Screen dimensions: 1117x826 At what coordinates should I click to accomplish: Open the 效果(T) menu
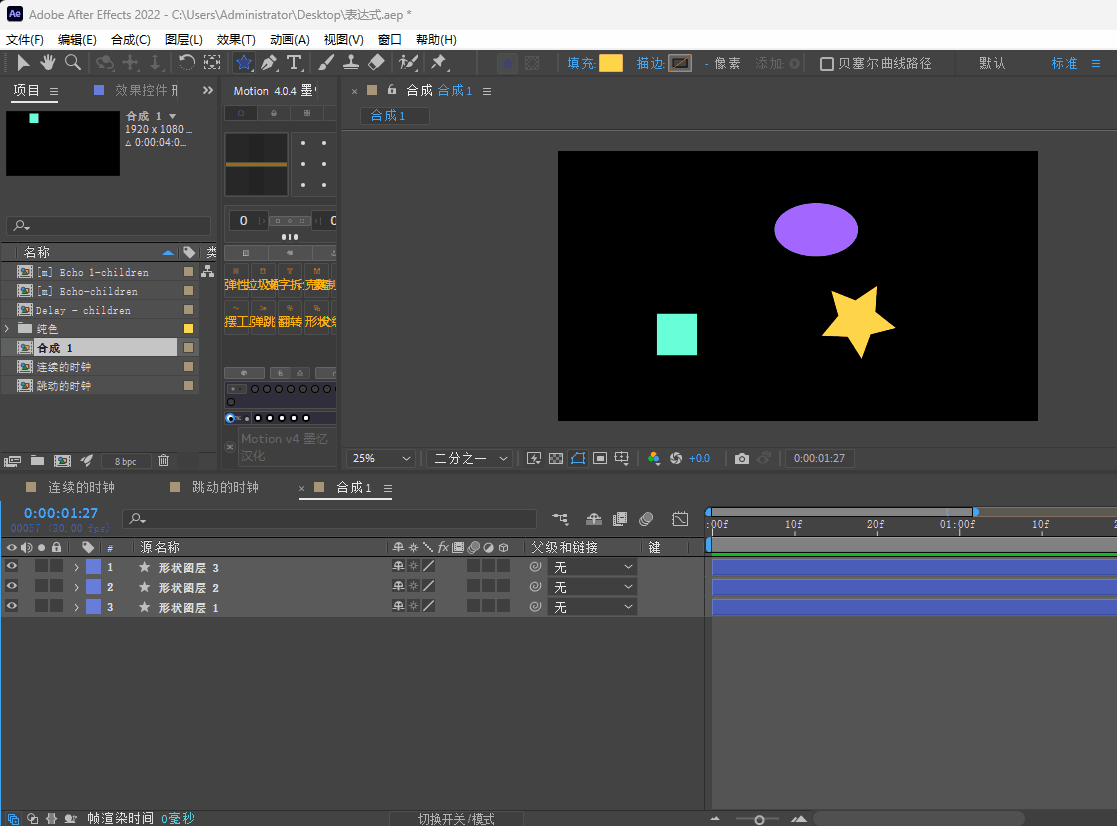click(236, 40)
